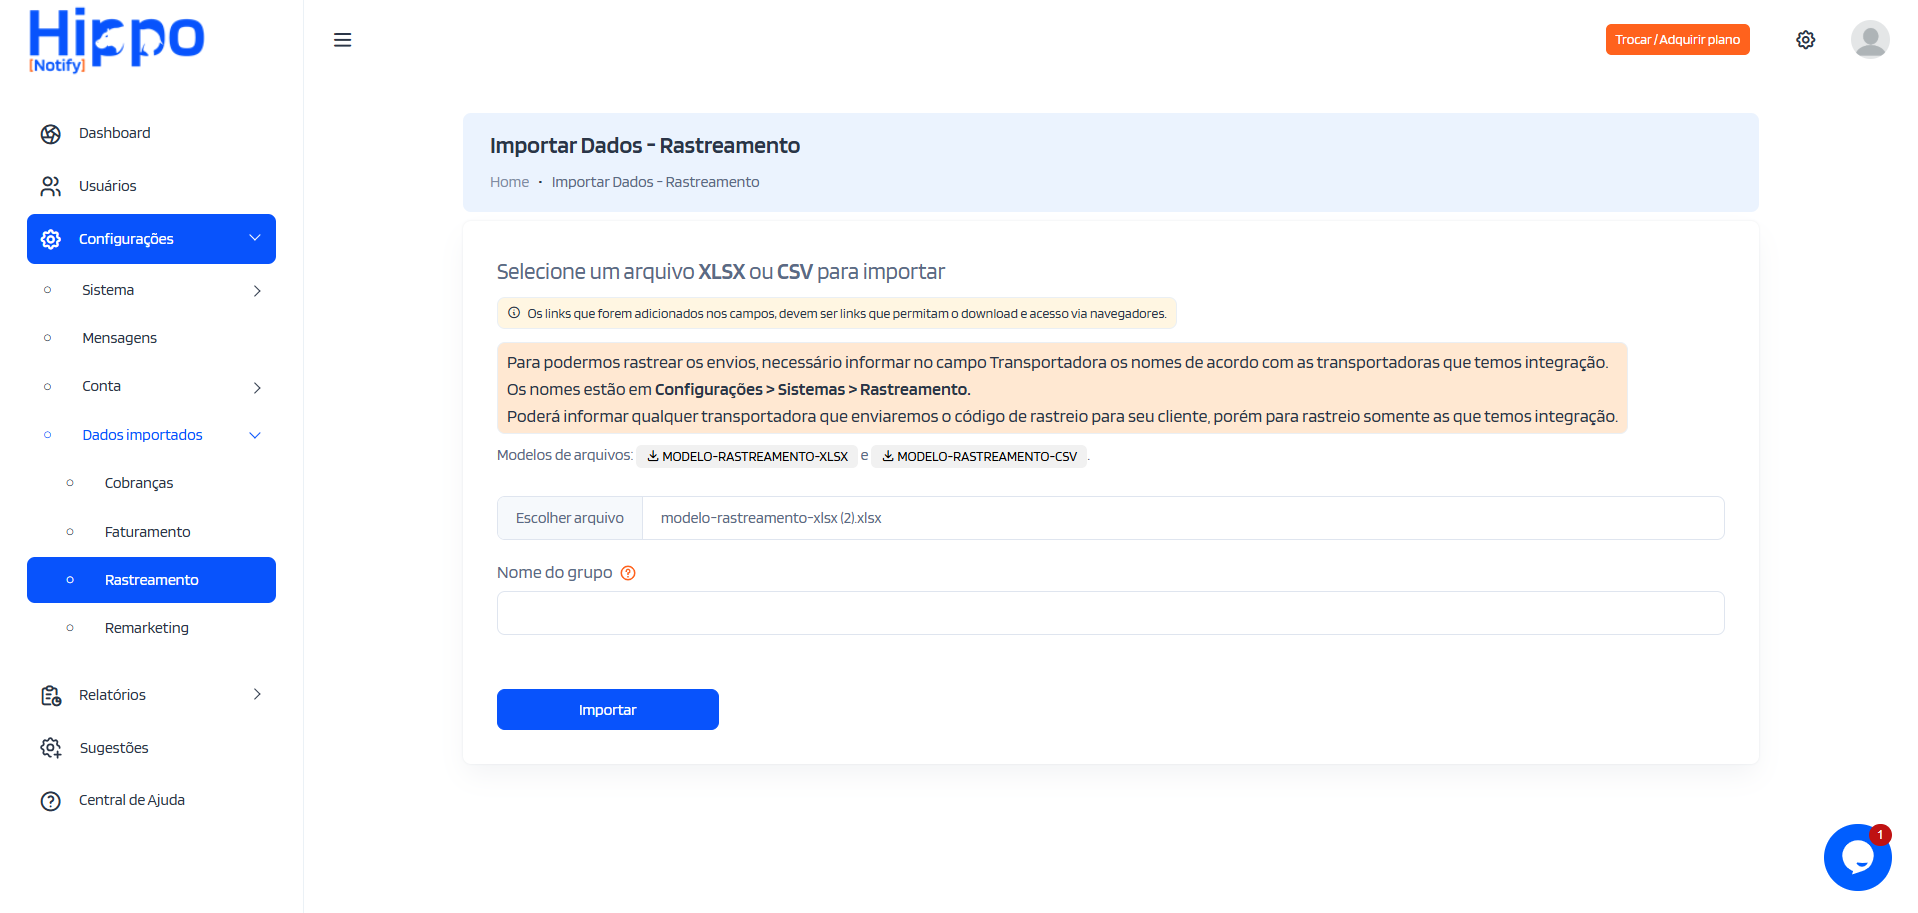Open the Remarketing submenu item

(151, 628)
